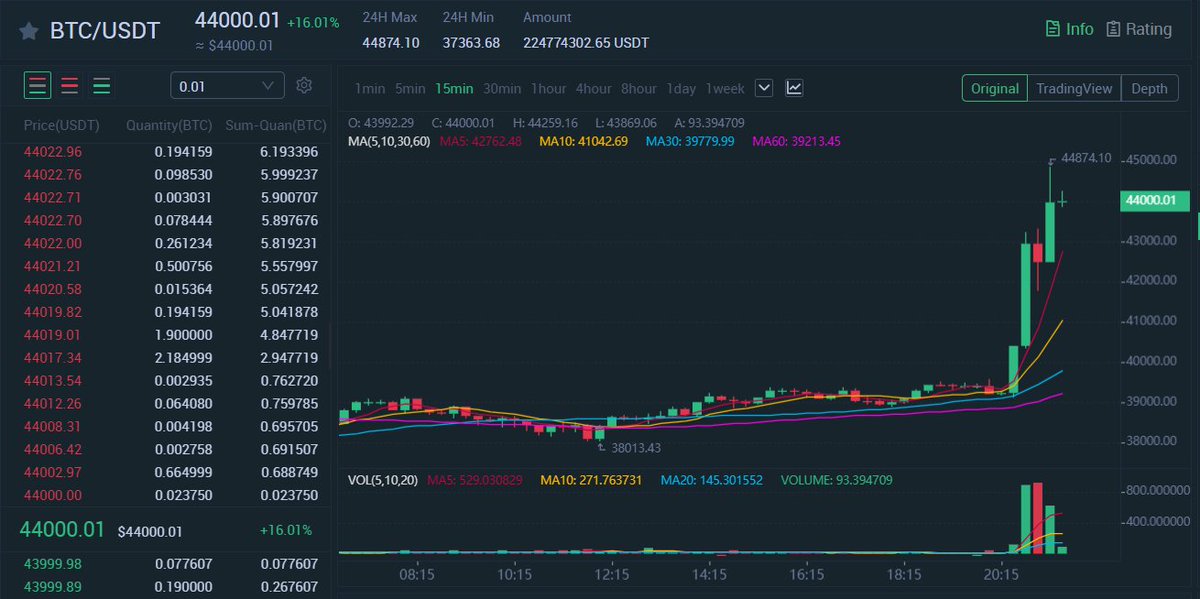Select the 15min chart interval
The height and width of the screenshot is (599, 1200).
(454, 88)
